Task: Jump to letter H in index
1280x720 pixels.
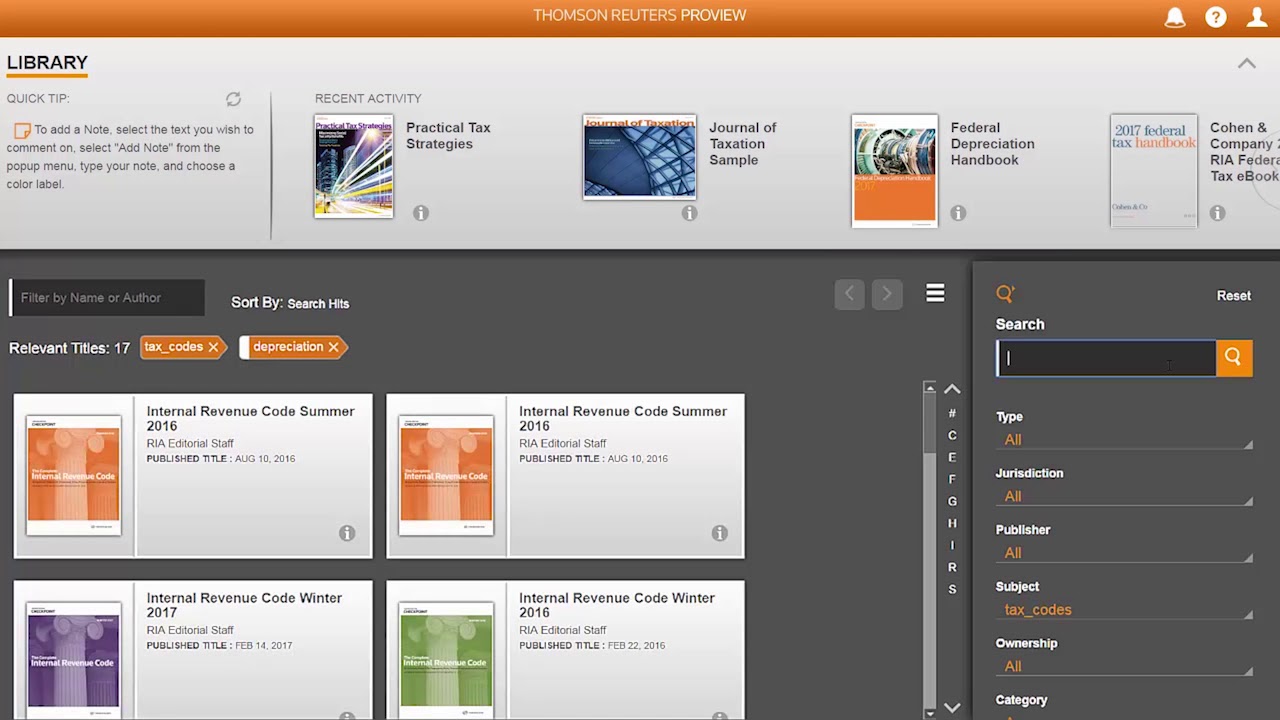Action: point(952,523)
